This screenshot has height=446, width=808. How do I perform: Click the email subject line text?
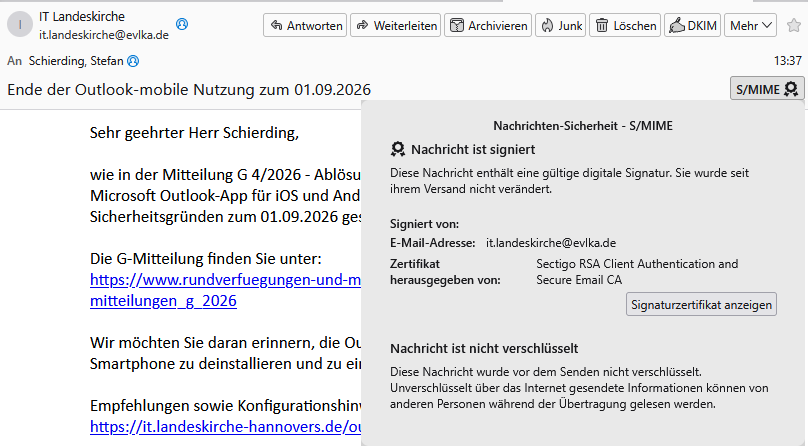[196, 89]
